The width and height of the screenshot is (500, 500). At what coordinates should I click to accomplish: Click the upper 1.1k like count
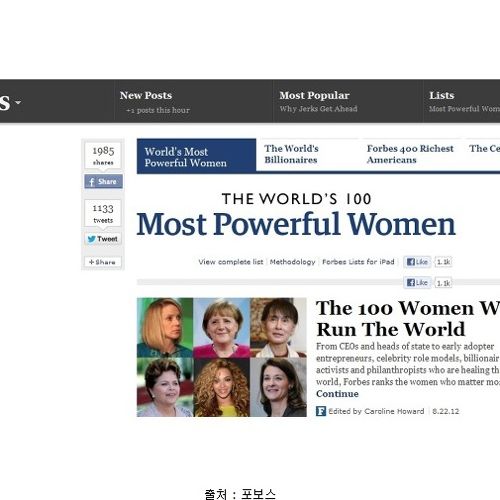click(x=443, y=262)
